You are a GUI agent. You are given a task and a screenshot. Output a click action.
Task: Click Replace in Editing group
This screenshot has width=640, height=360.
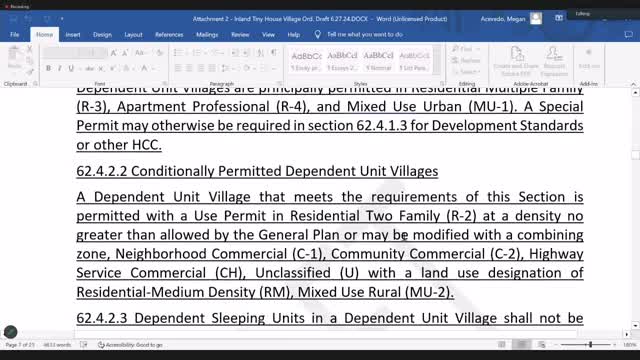tap(466, 60)
